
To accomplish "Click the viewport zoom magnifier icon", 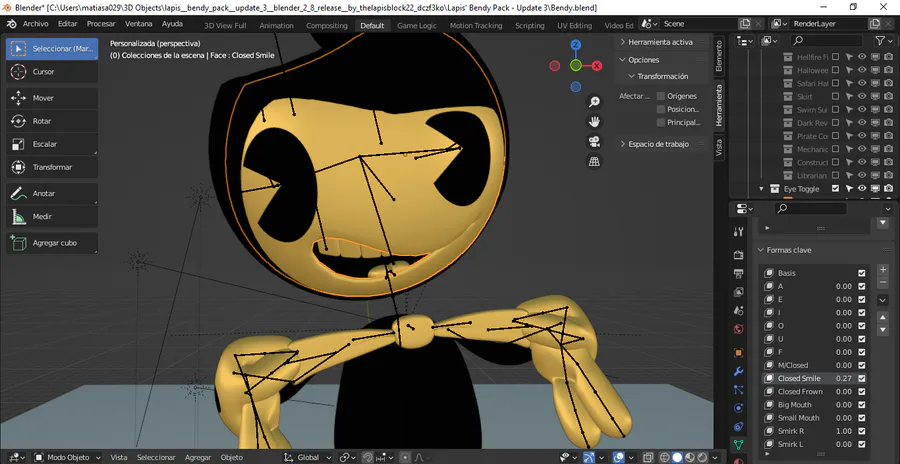I will tap(594, 102).
